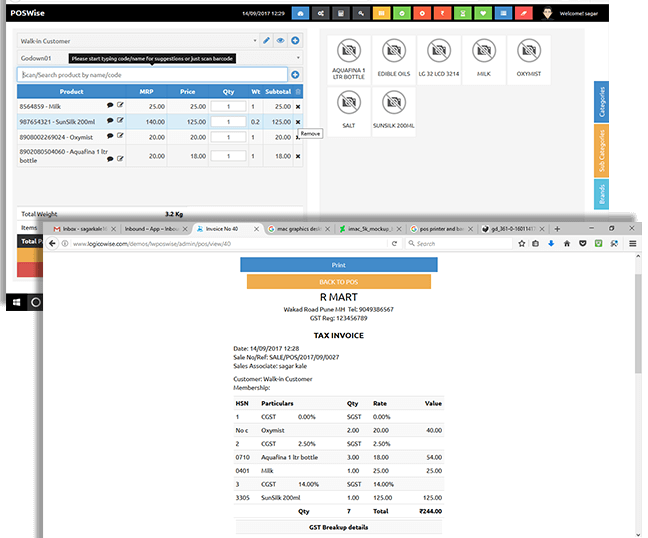Click the yellow register icon in header
The width and height of the screenshot is (648, 538).
pos(381,13)
